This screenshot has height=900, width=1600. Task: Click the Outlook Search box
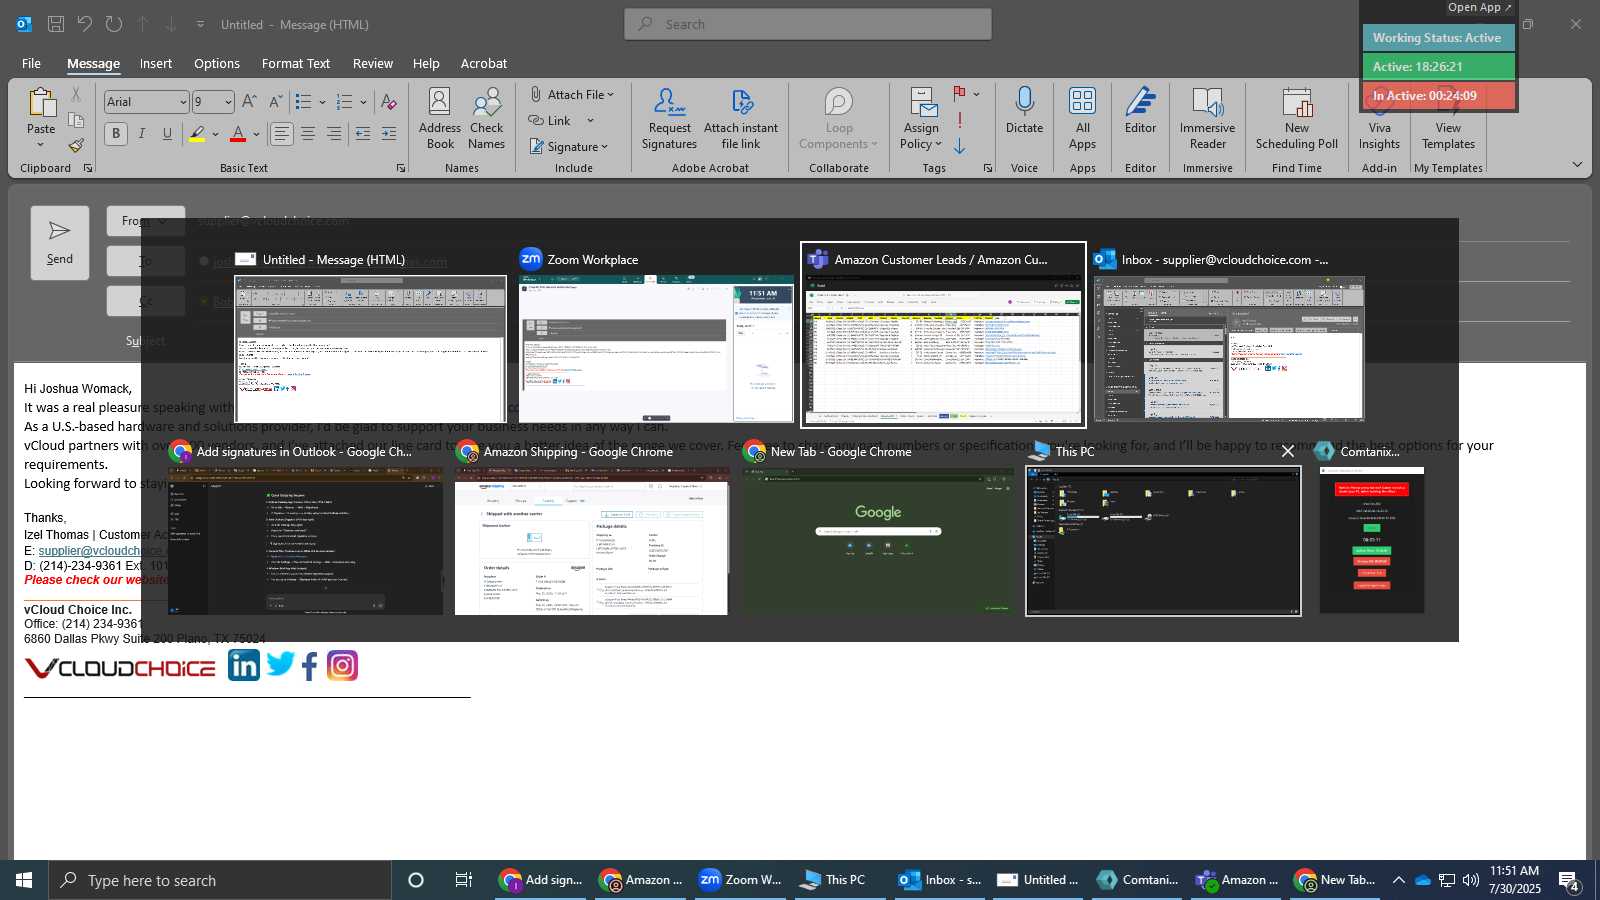[808, 24]
